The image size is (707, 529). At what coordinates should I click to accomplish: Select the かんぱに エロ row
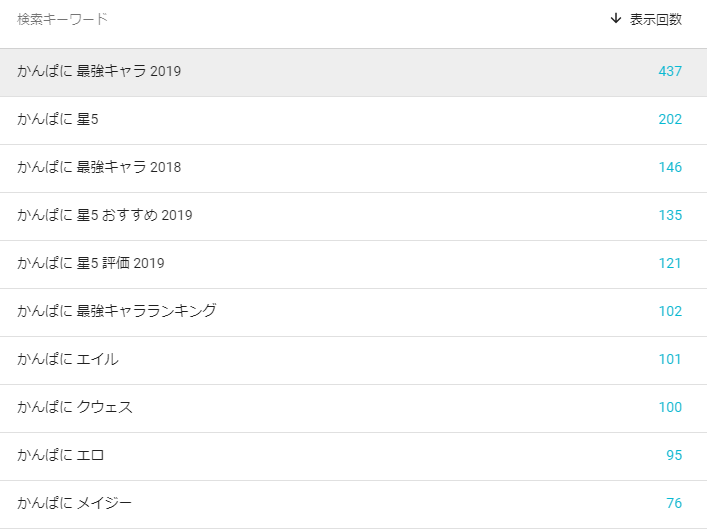354,456
